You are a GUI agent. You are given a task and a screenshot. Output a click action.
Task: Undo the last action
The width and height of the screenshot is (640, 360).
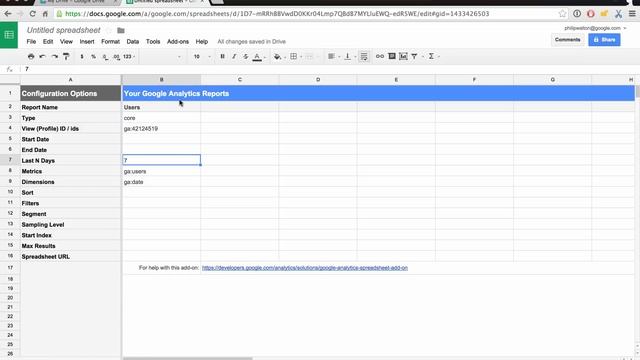click(42, 56)
